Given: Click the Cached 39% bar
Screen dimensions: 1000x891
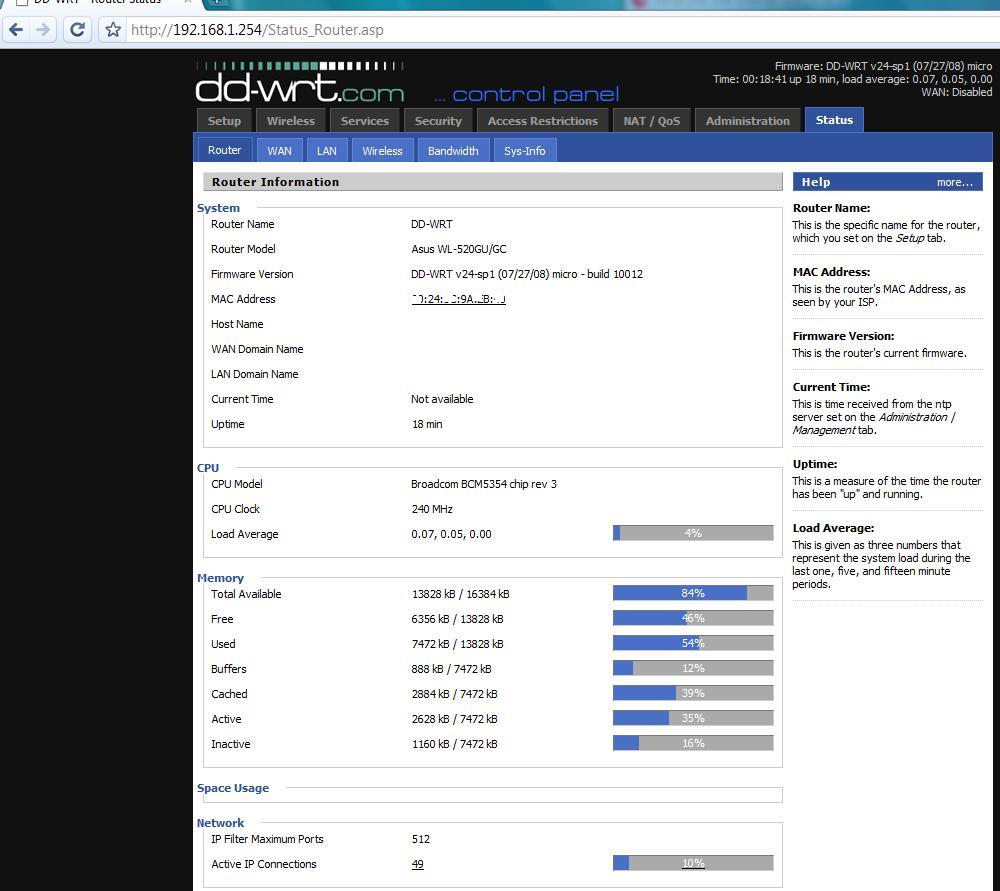Looking at the screenshot, I should pyautogui.click(x=693, y=693).
